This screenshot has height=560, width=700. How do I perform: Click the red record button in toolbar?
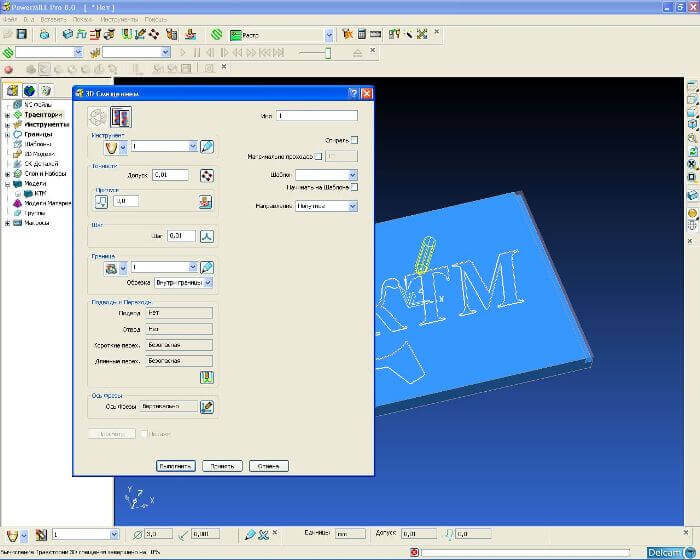pos(8,69)
